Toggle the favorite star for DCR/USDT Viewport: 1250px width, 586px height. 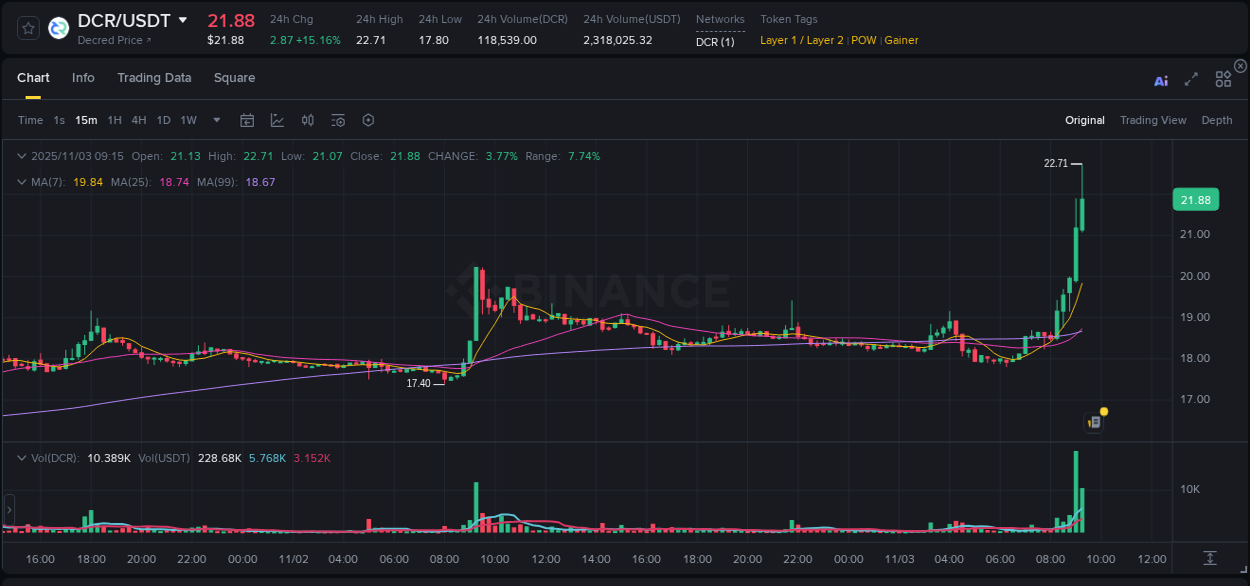[27, 27]
